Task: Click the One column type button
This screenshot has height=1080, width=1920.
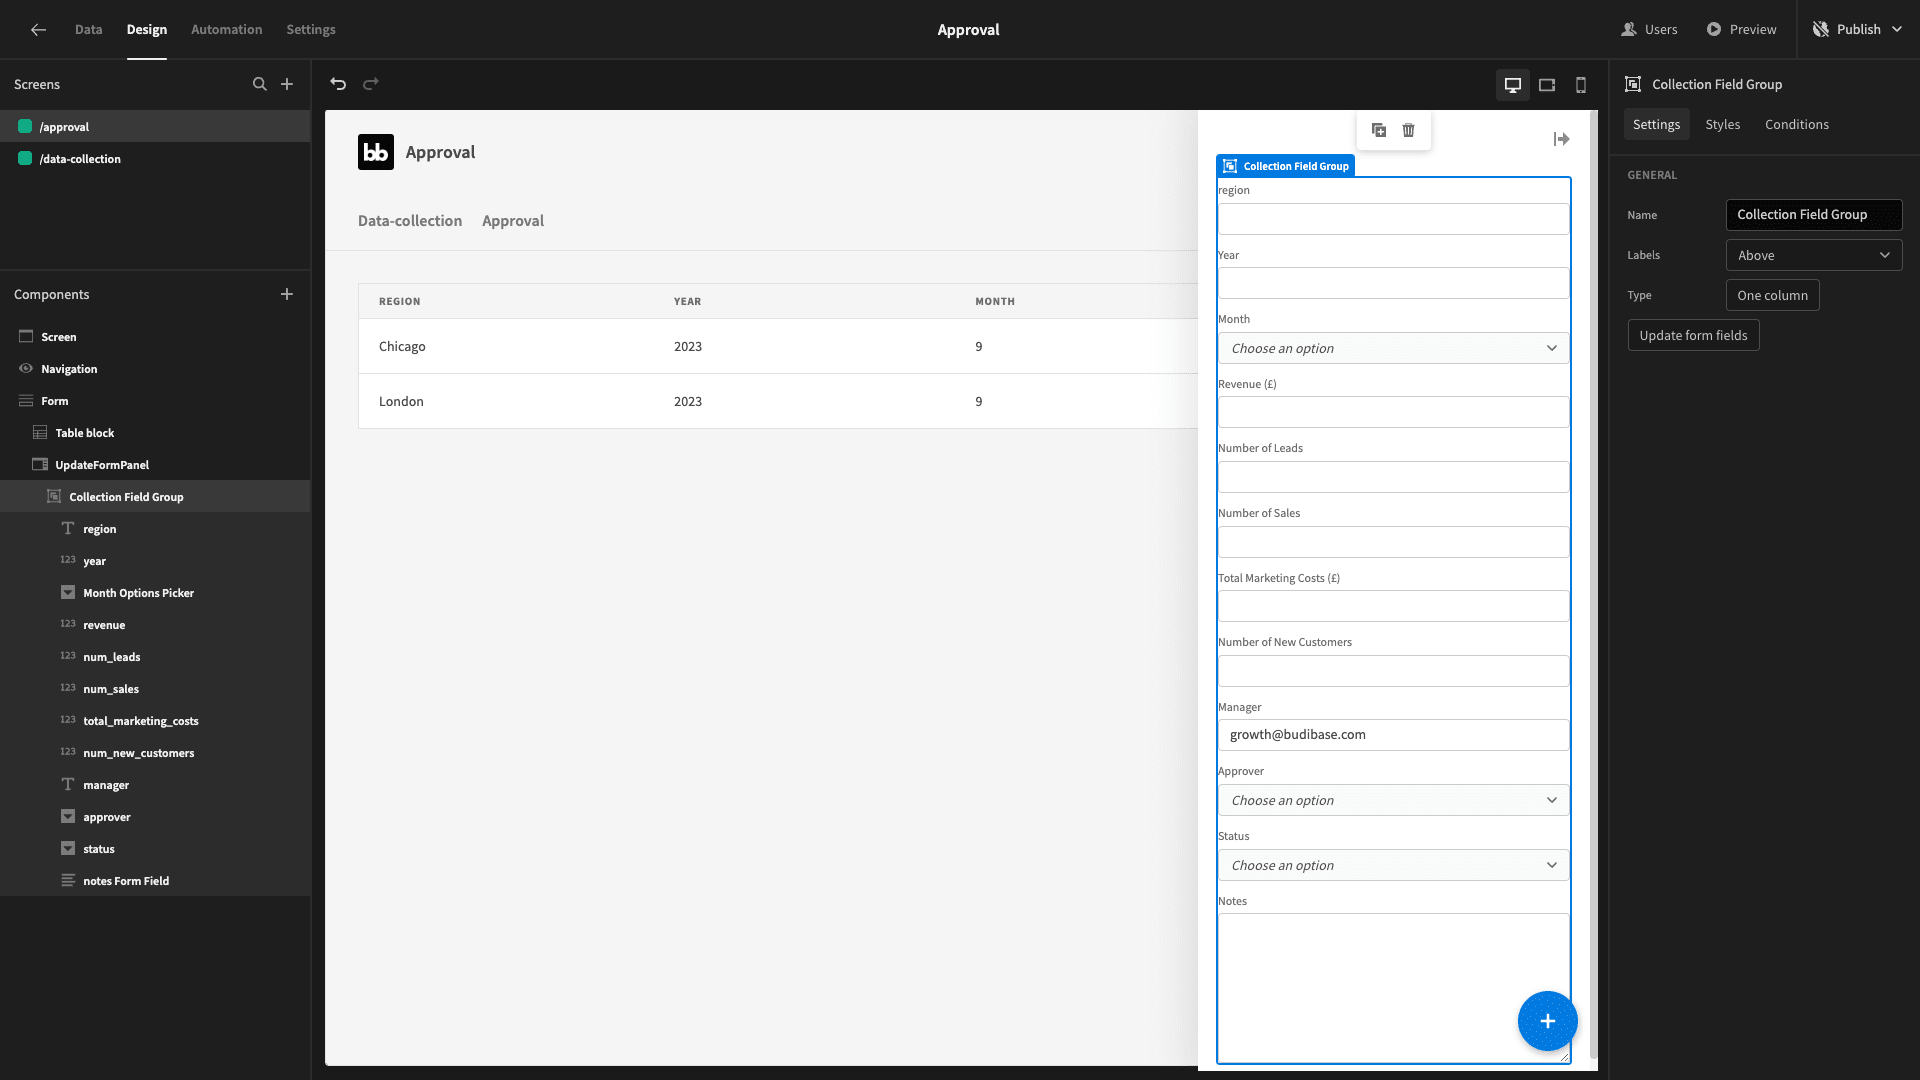Action: (x=1772, y=296)
